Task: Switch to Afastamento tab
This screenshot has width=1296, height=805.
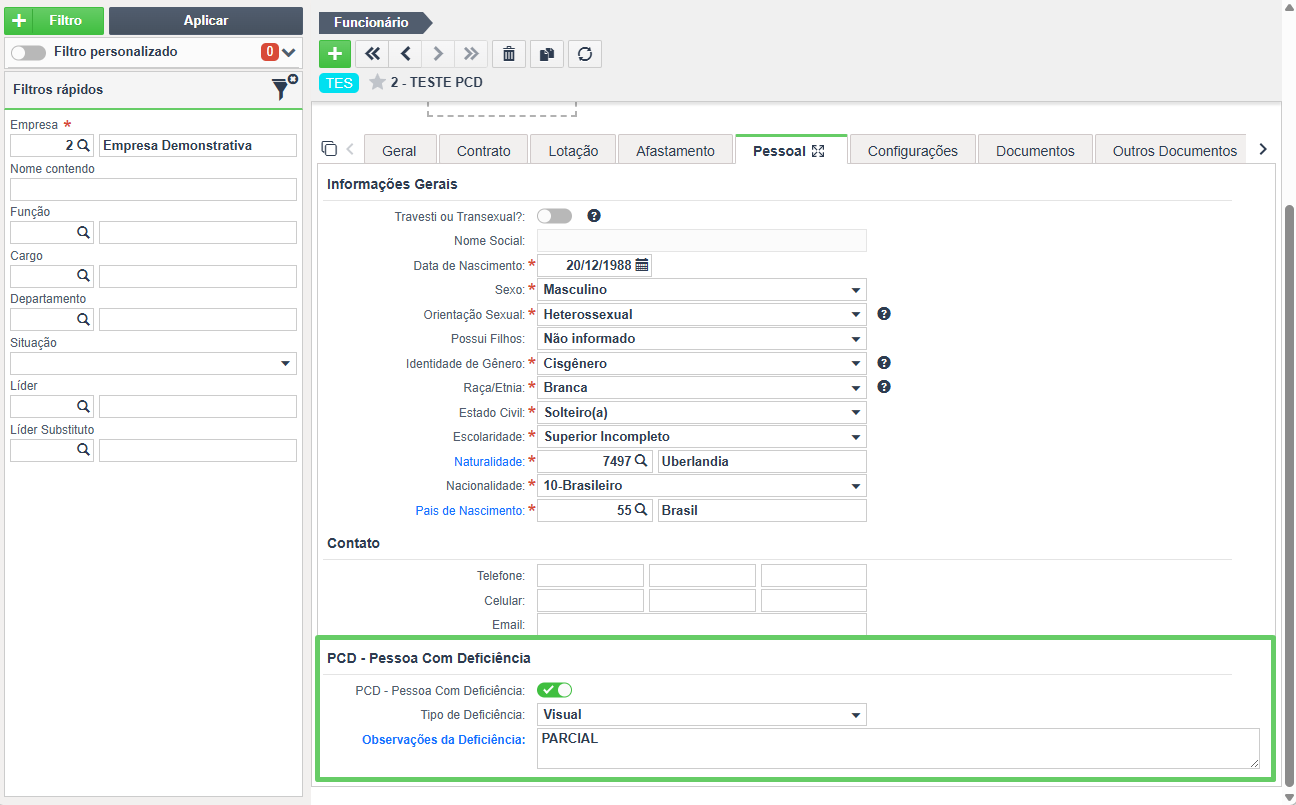Action: pyautogui.click(x=675, y=150)
